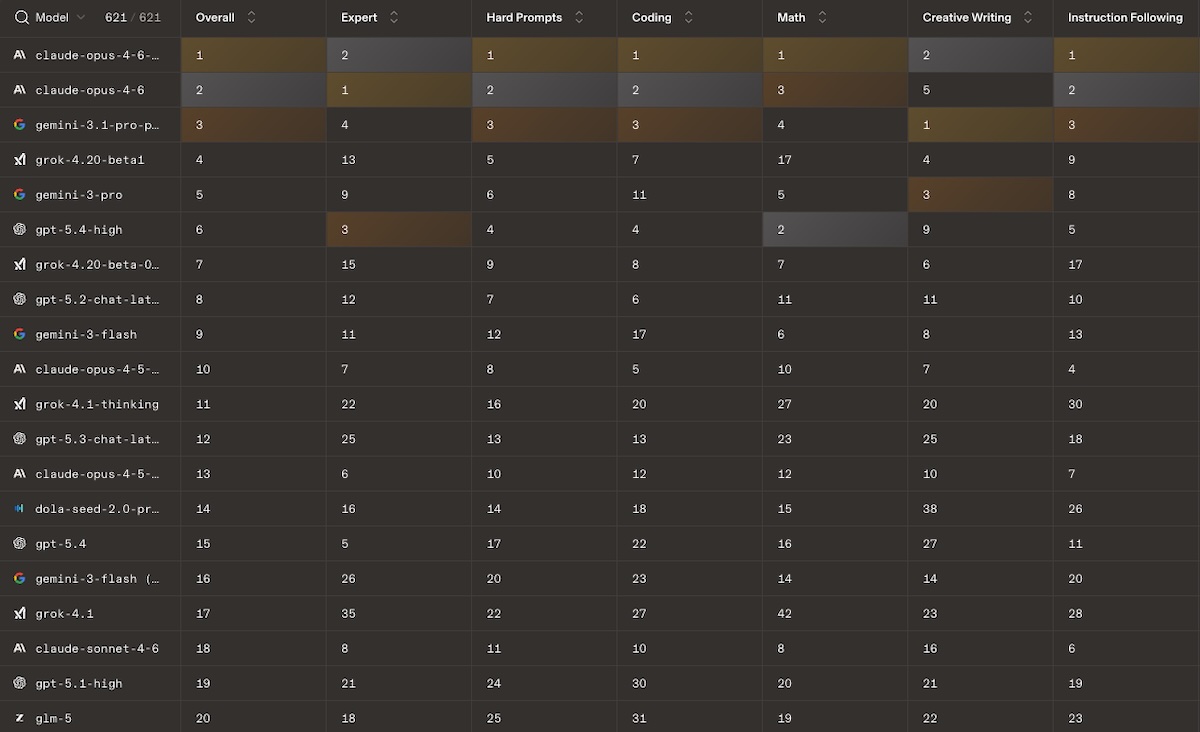Screen dimensions: 1200x732
Task: Click the highlighted rank 1 Creative Writing cell
Action: click(980, 125)
